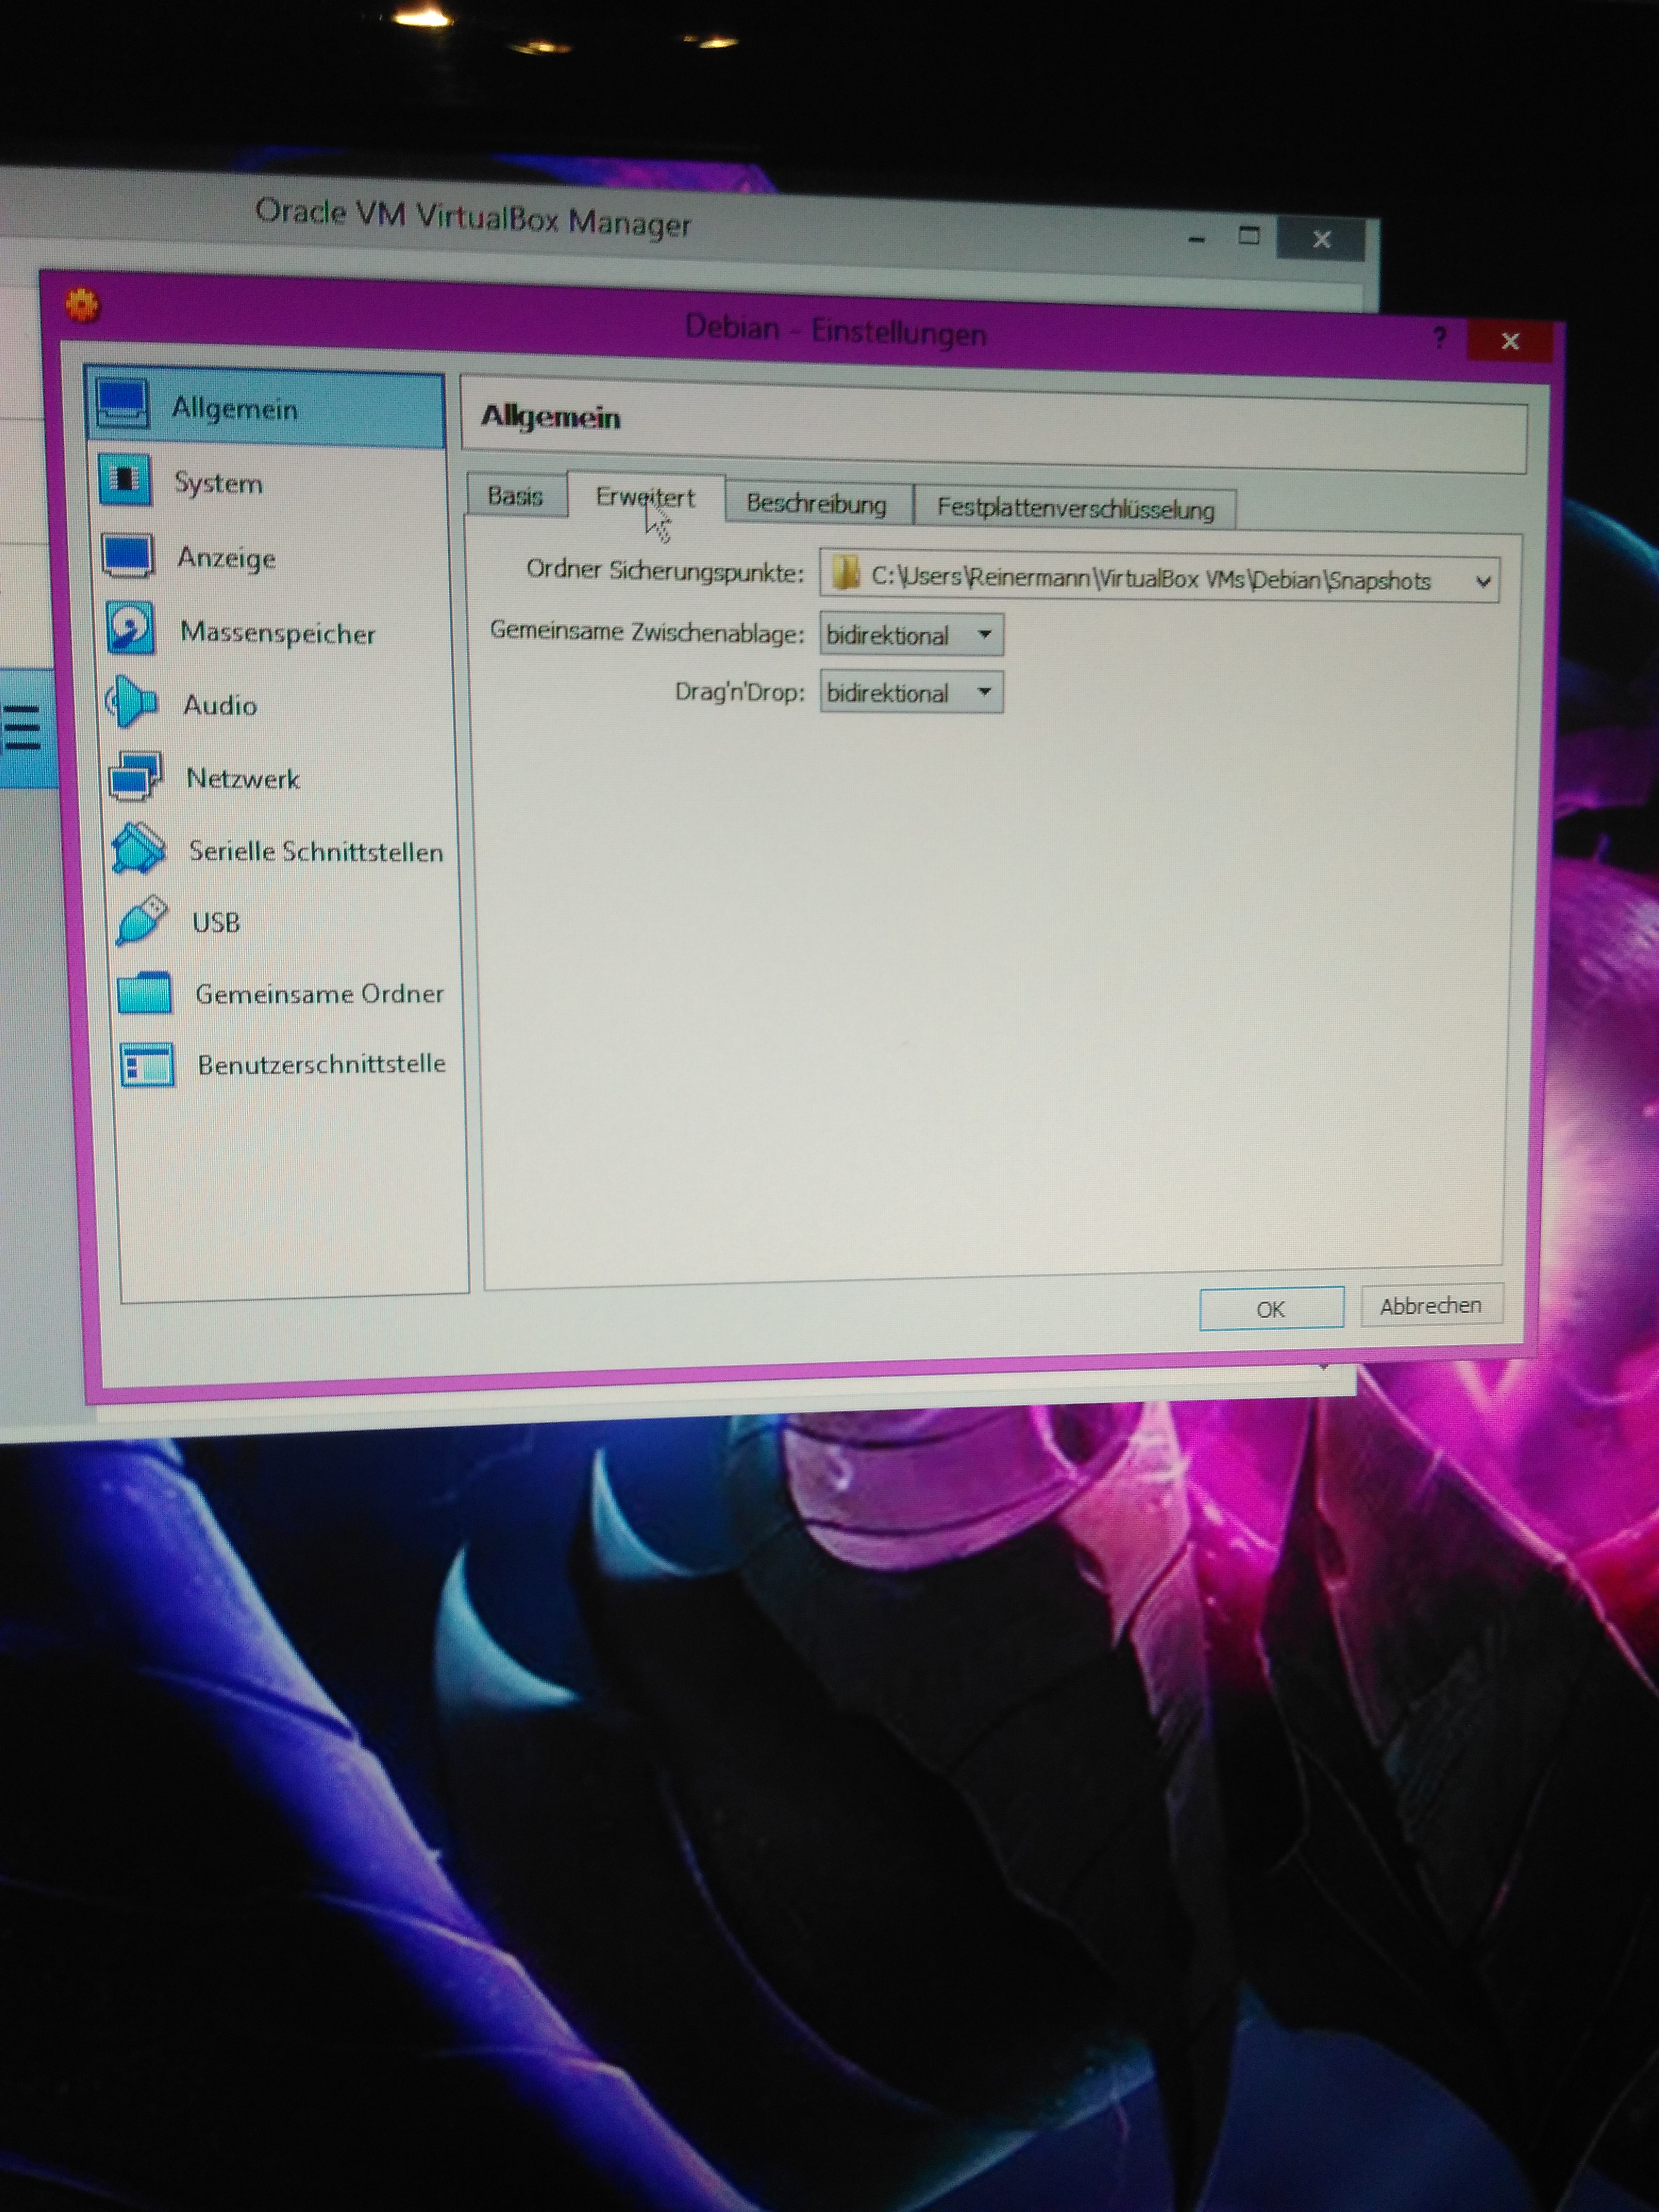
Task: Open the Serielle Schnittstellen connector icon
Action: (139, 848)
